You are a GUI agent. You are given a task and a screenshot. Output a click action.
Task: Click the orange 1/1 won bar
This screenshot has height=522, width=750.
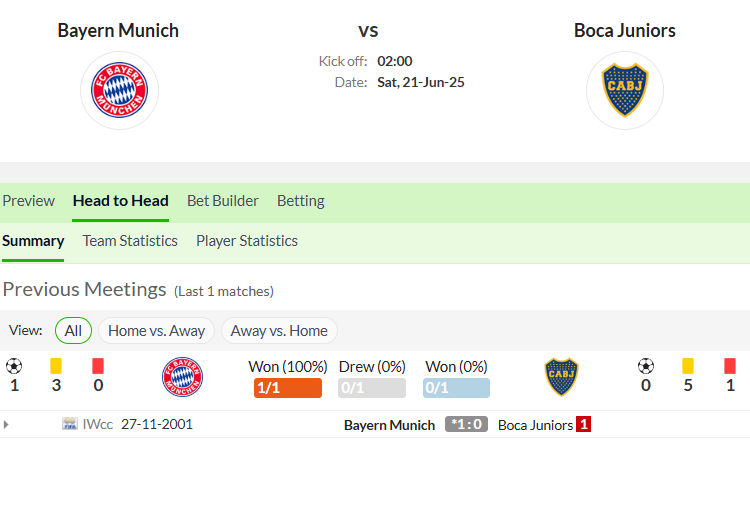click(288, 388)
